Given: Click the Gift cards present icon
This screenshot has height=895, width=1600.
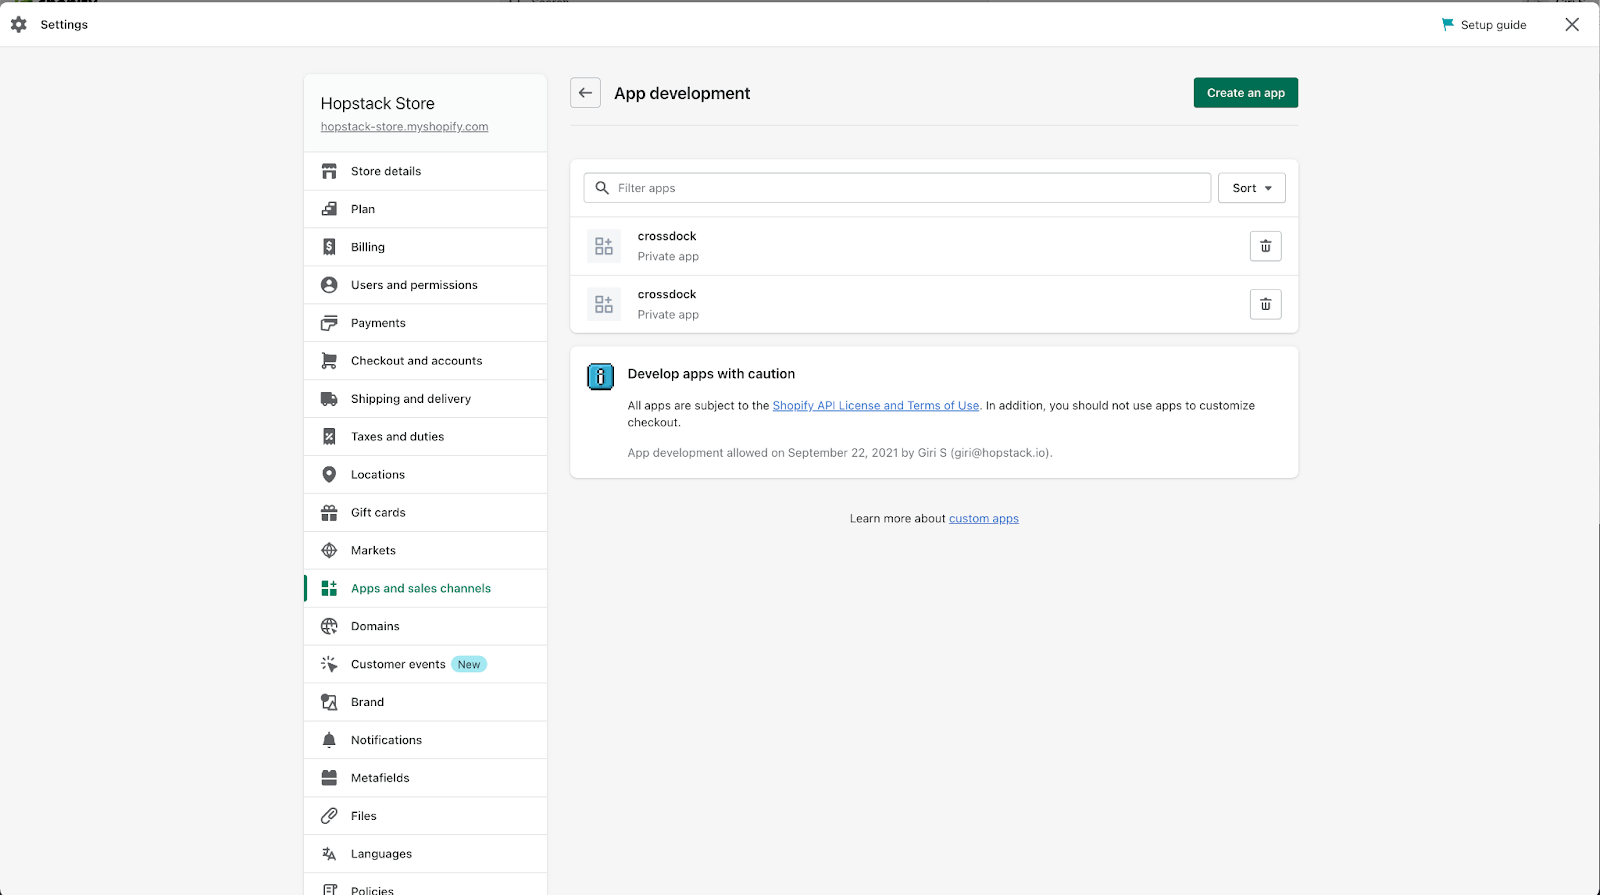Looking at the screenshot, I should [x=329, y=513].
